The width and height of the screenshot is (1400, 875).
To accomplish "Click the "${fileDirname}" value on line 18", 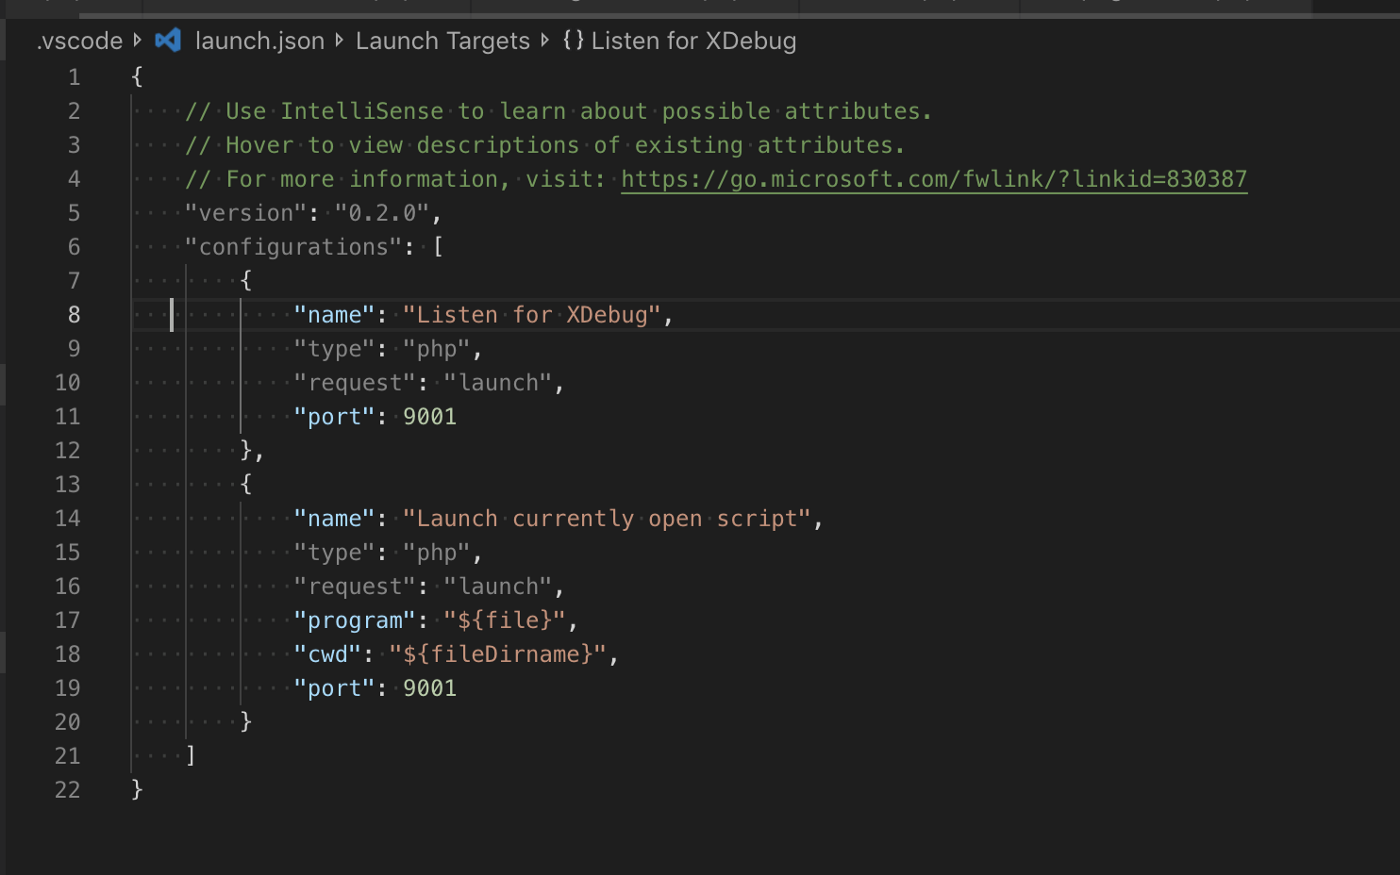I will tap(497, 654).
